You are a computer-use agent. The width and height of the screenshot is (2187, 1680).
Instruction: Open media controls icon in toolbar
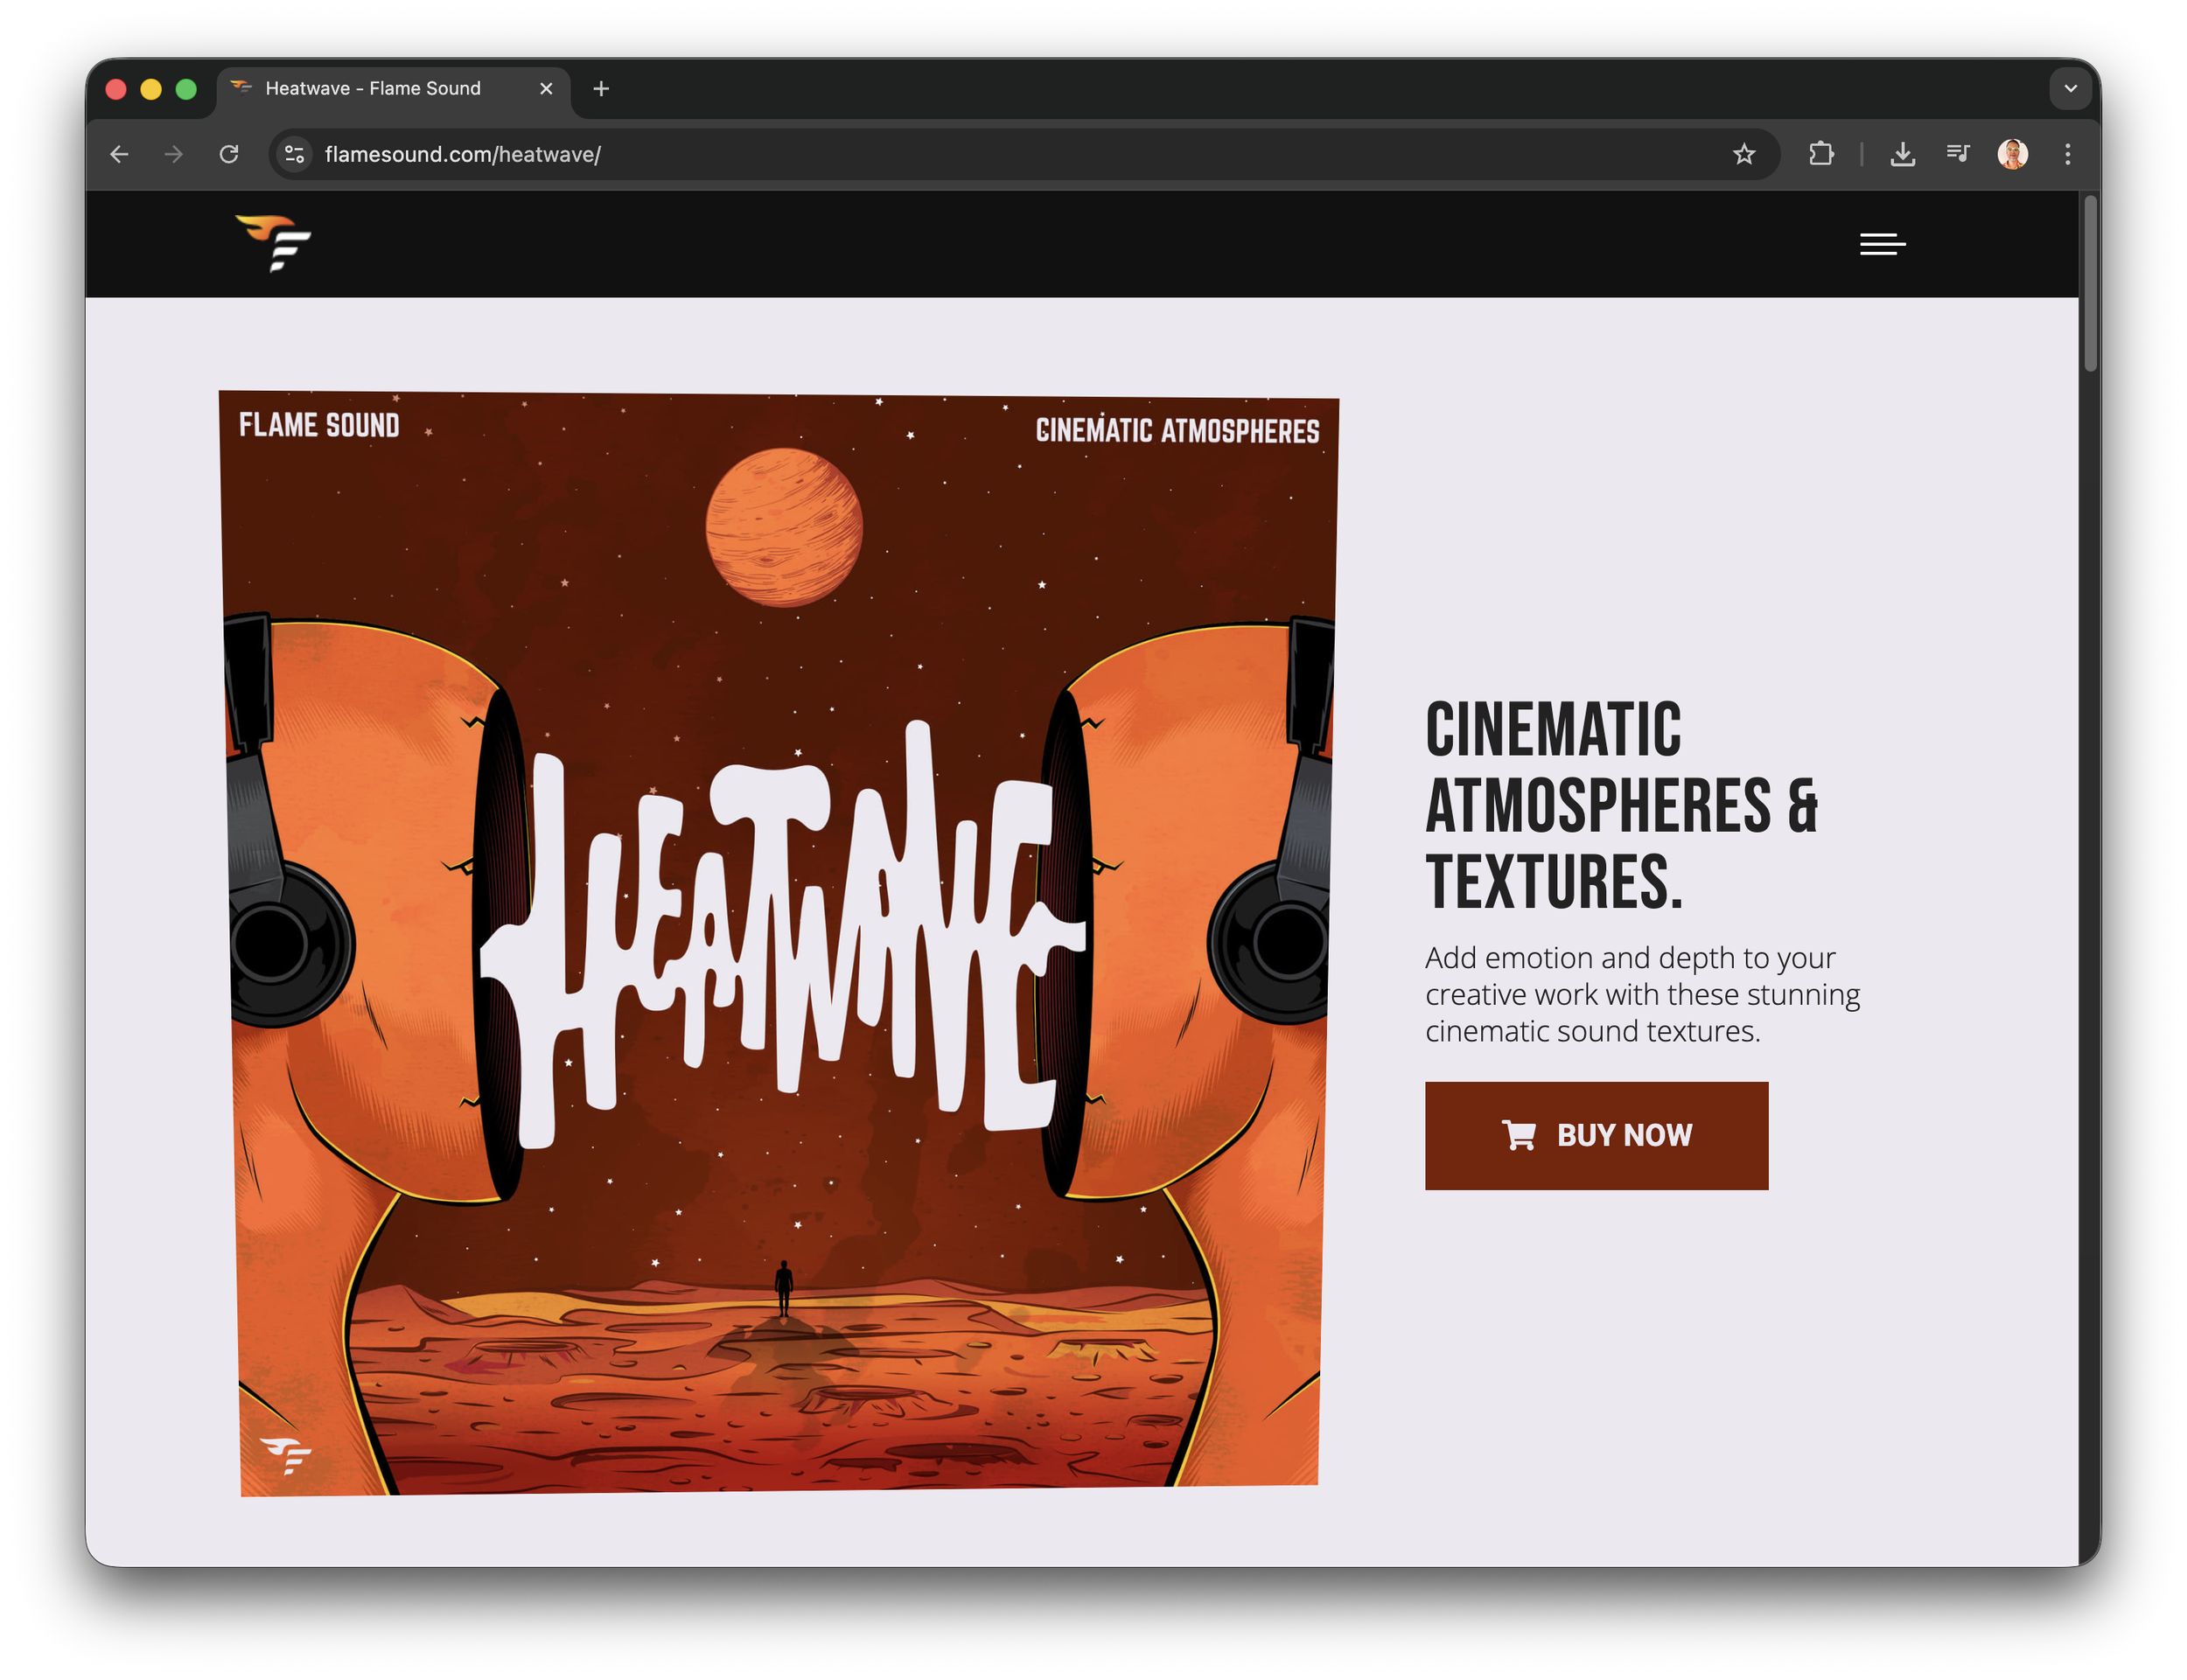tap(1957, 154)
